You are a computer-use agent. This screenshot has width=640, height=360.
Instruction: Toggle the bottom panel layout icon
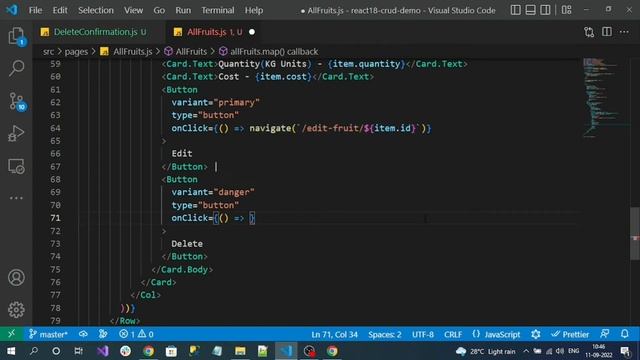[x=530, y=10]
